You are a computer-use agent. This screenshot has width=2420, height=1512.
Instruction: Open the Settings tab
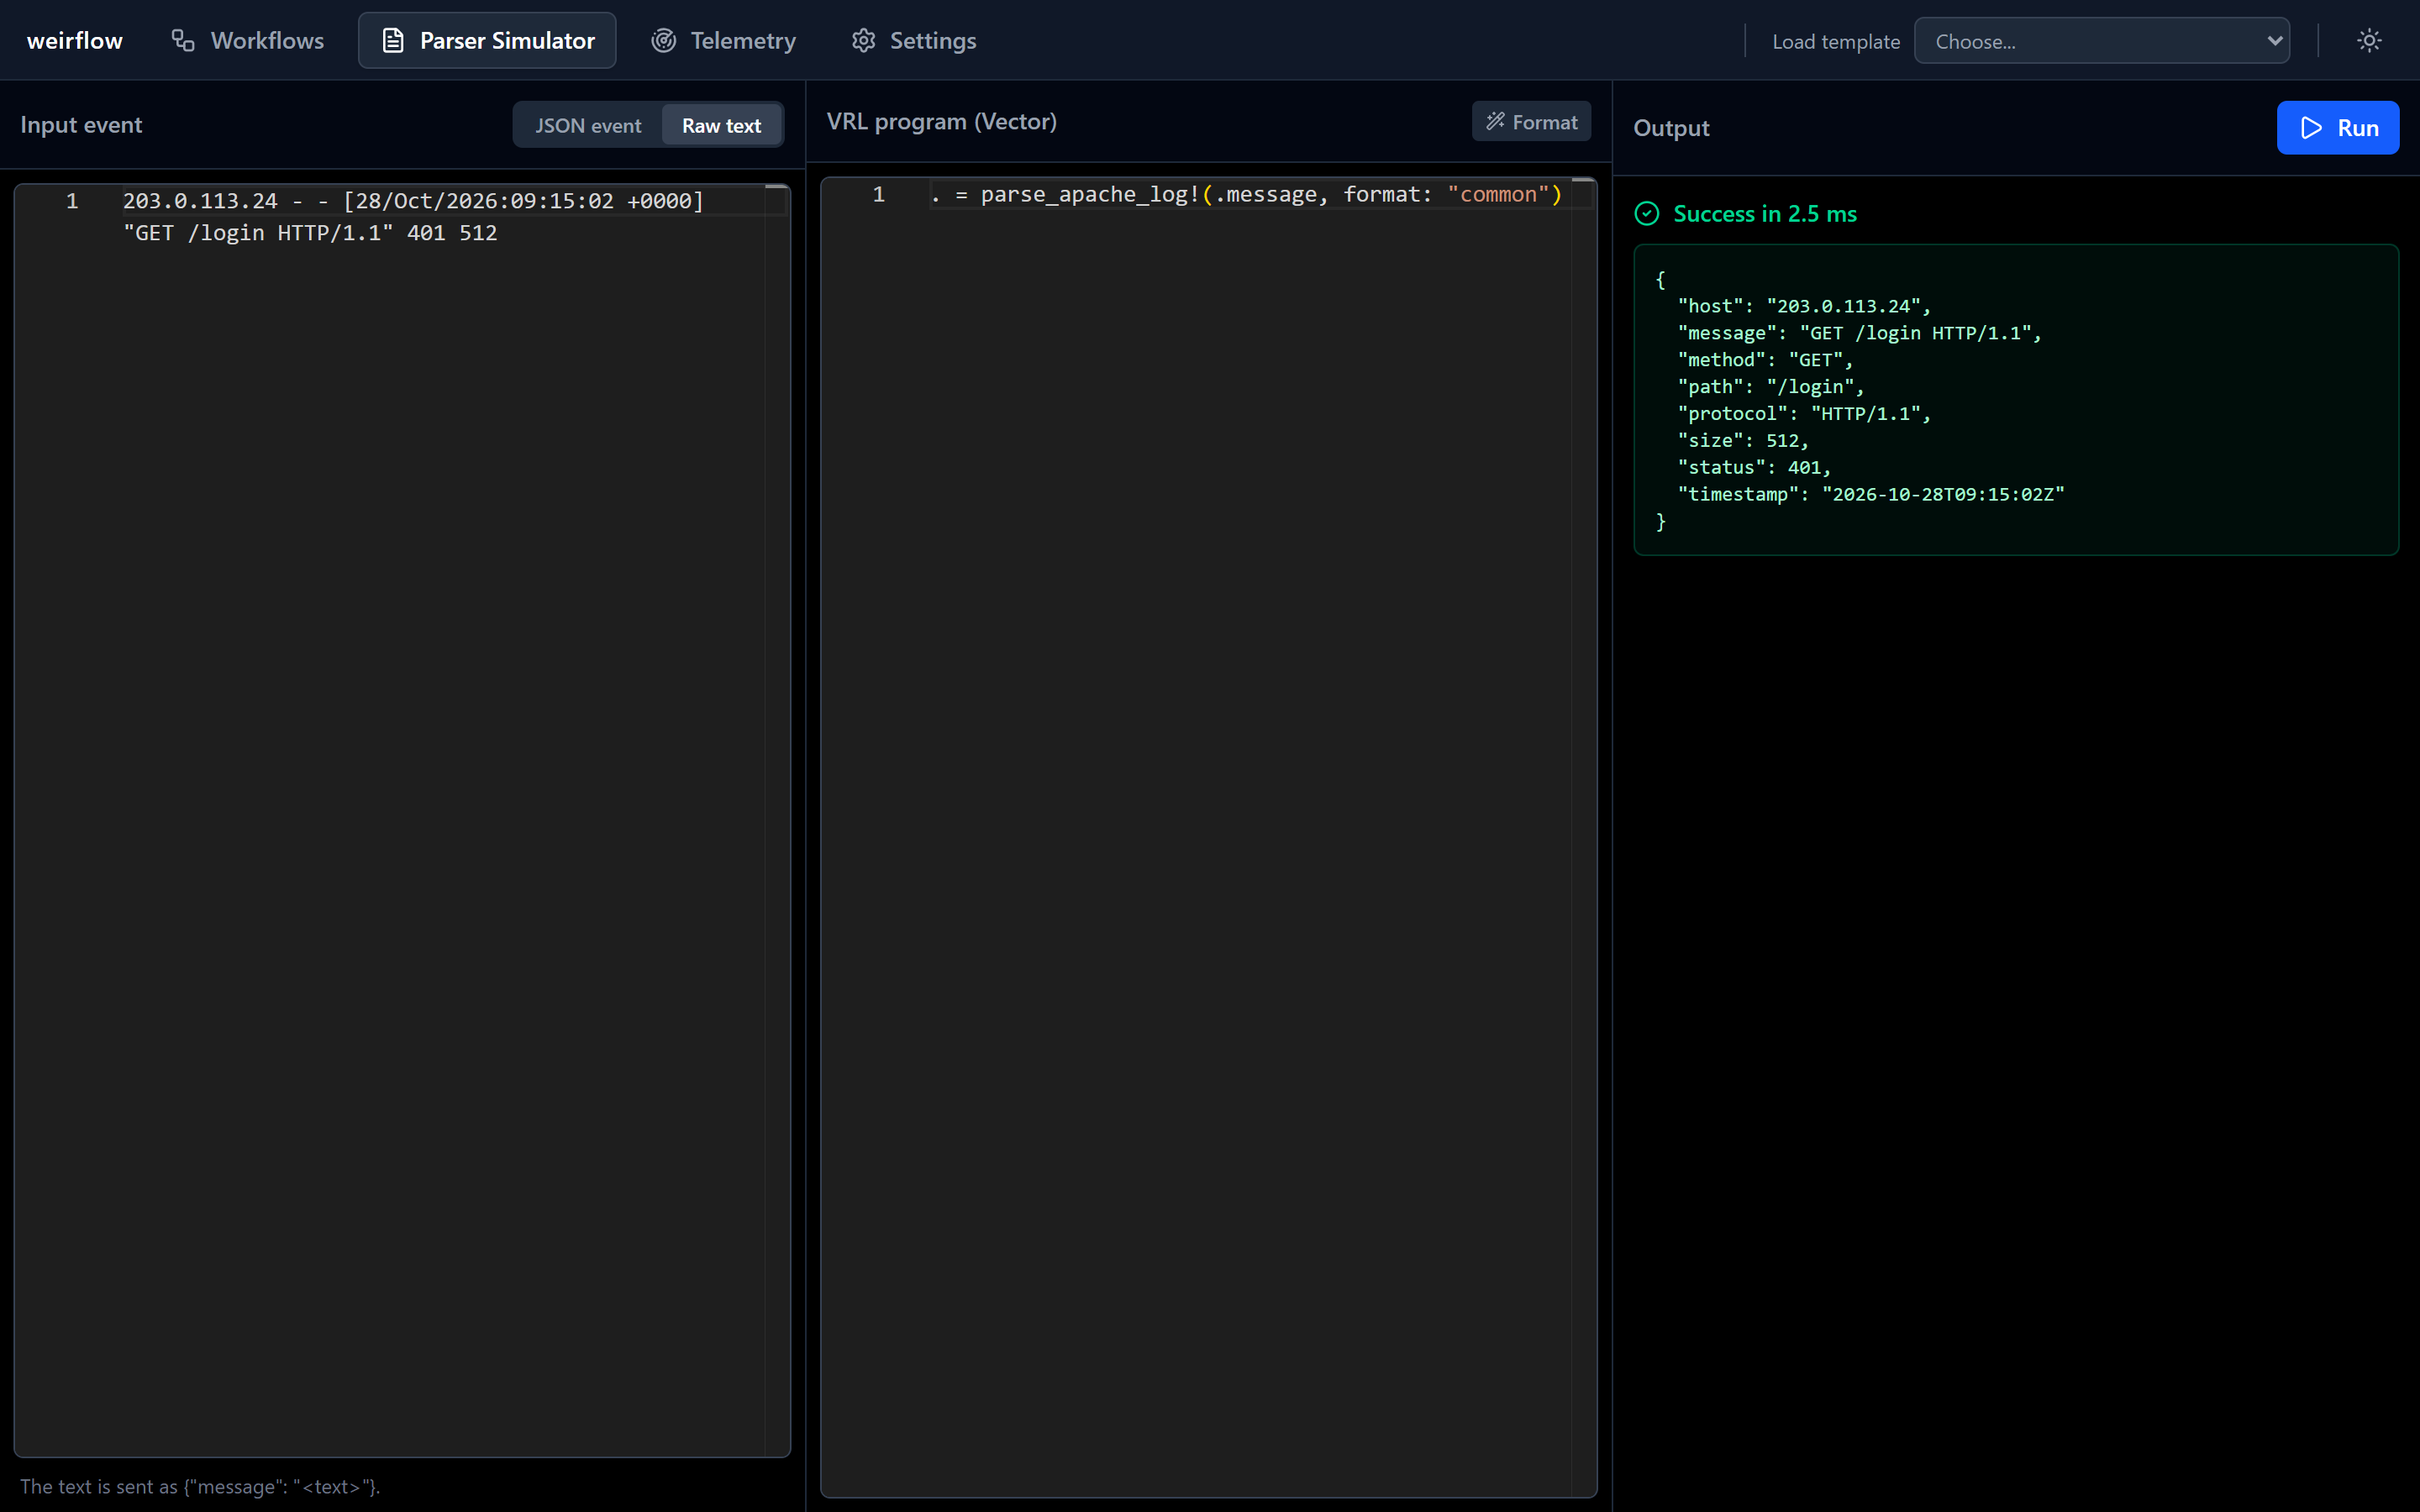(913, 40)
